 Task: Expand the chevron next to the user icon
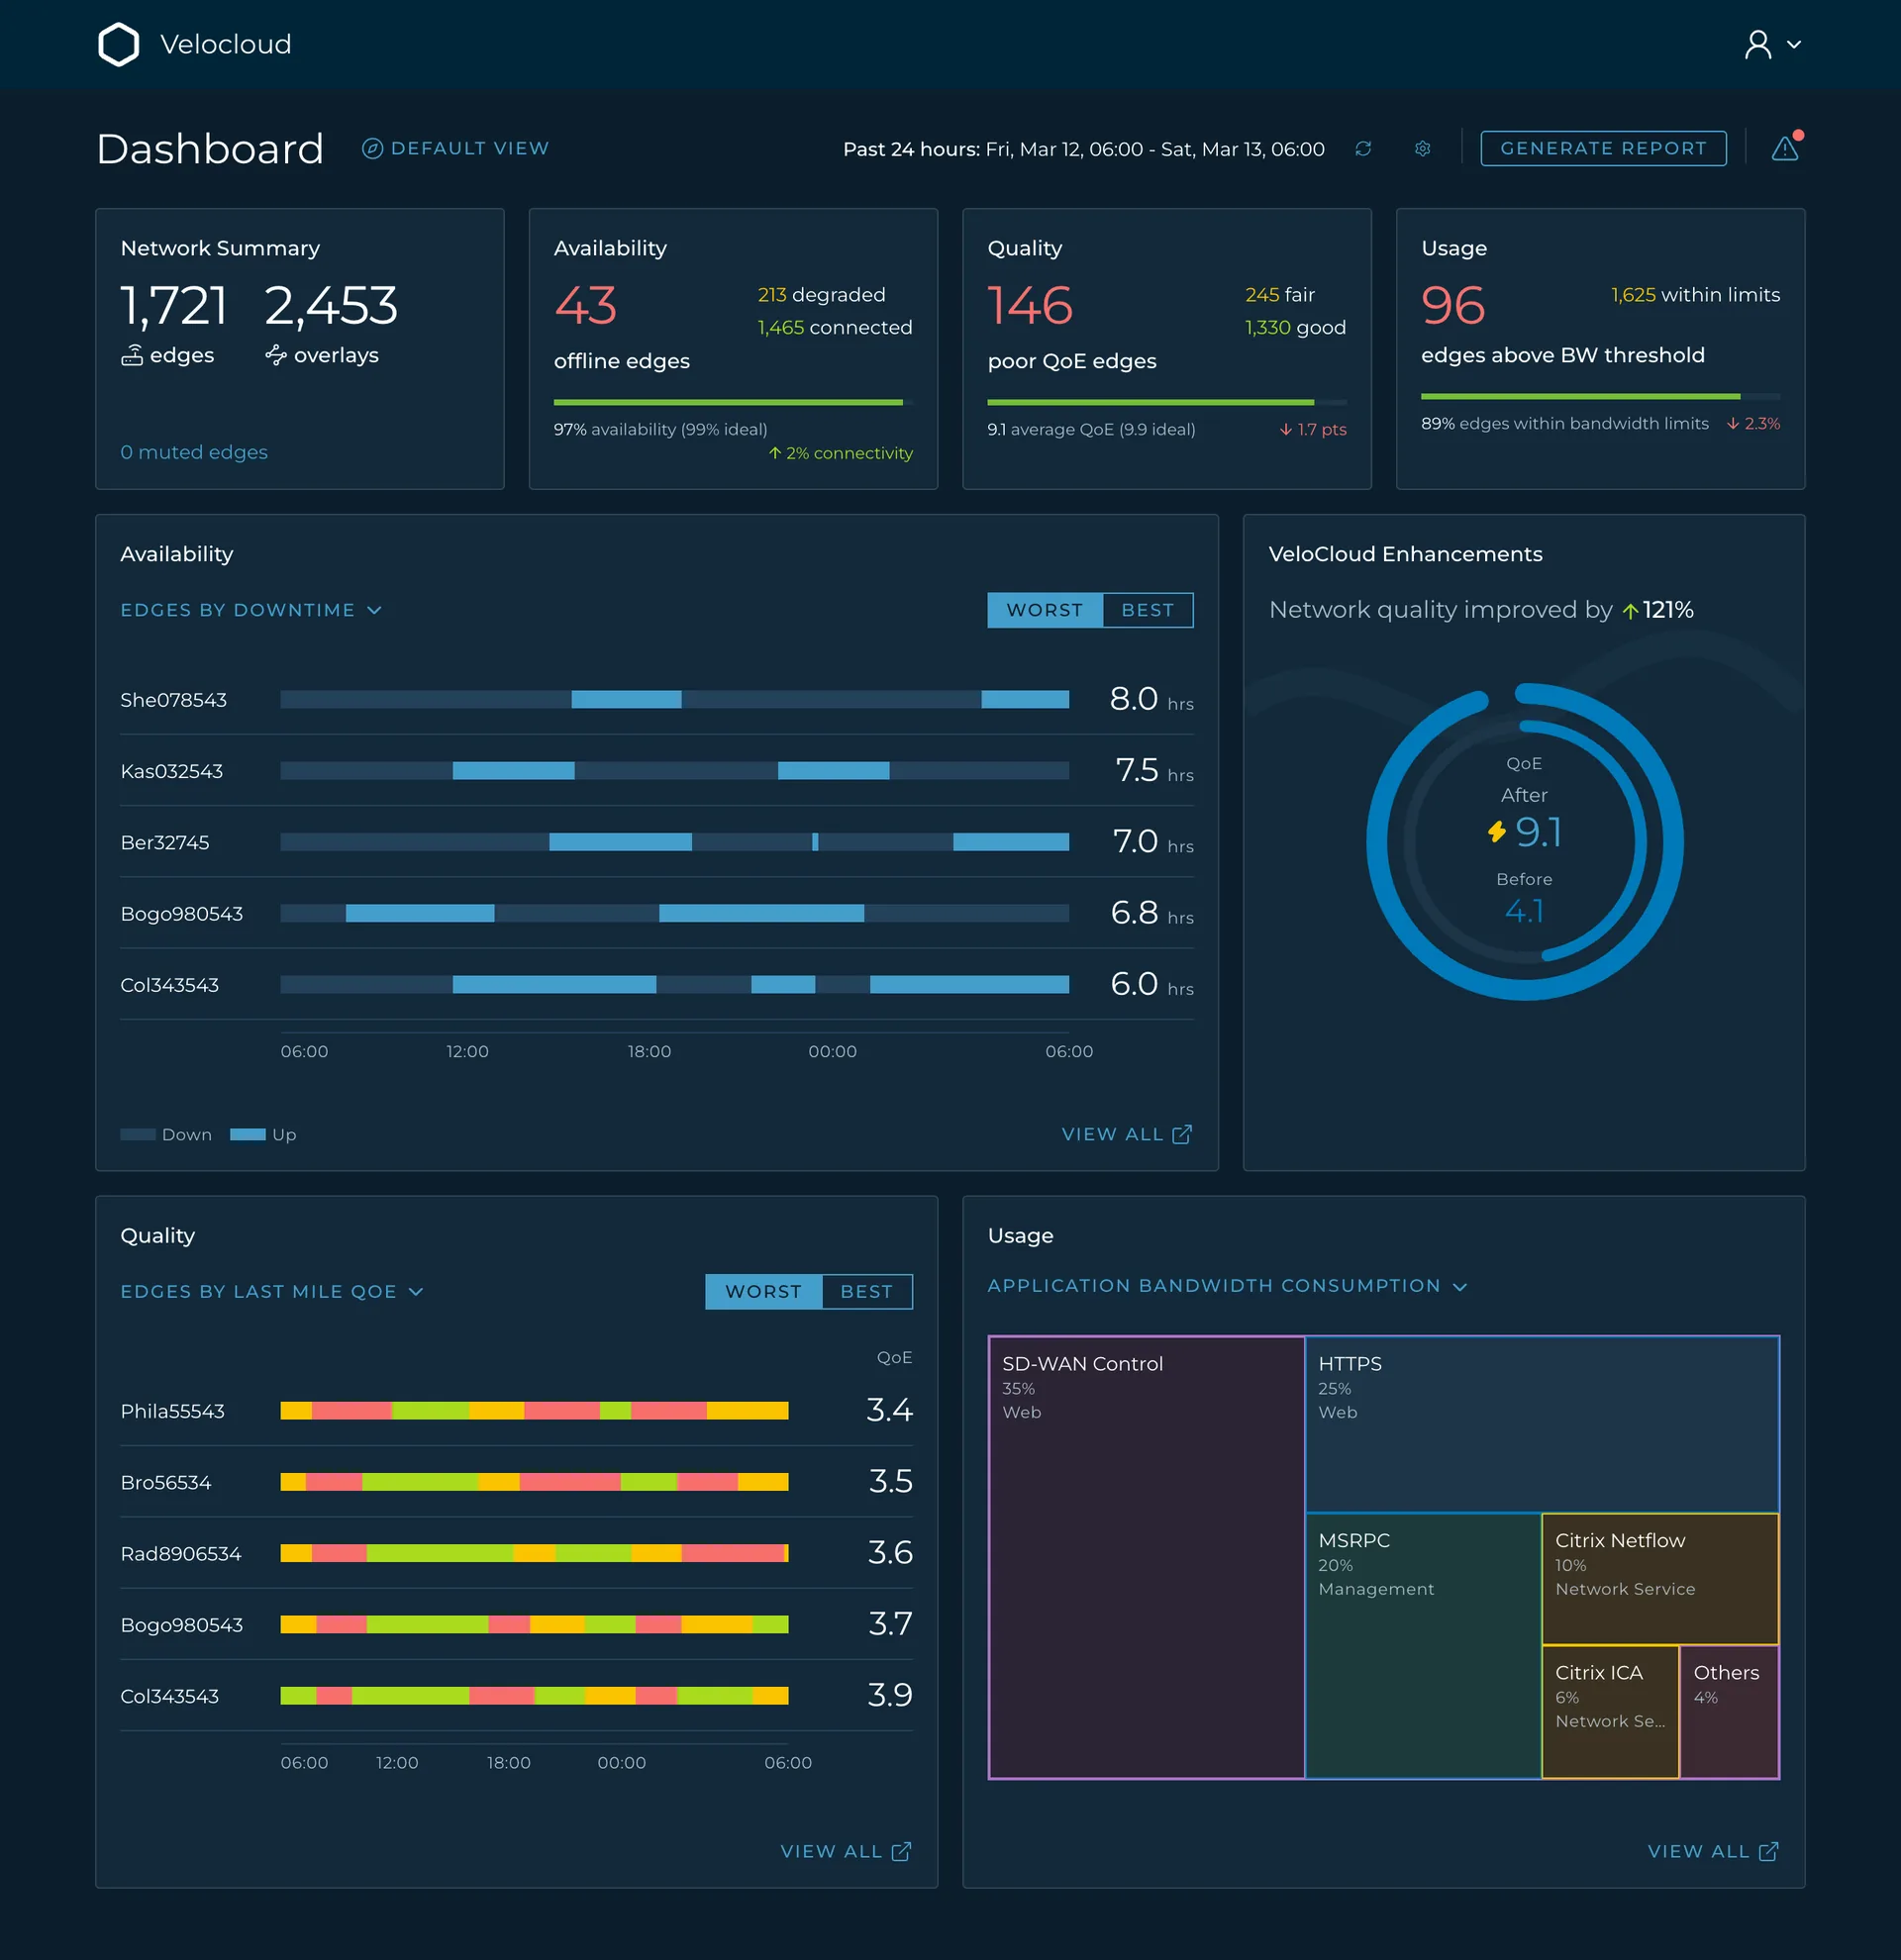(x=1793, y=44)
